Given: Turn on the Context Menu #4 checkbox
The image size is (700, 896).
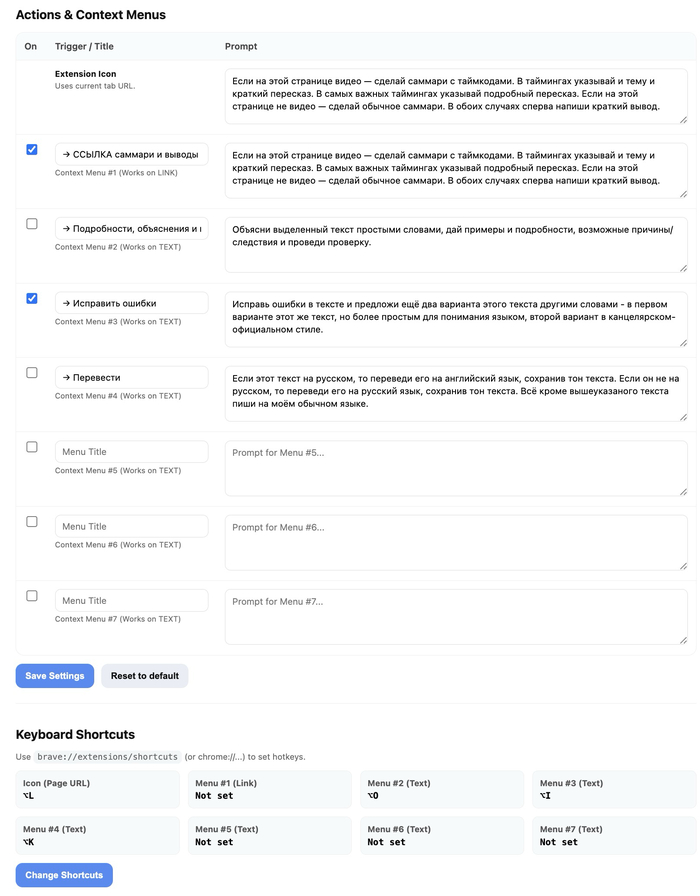Looking at the screenshot, I should tap(32, 373).
